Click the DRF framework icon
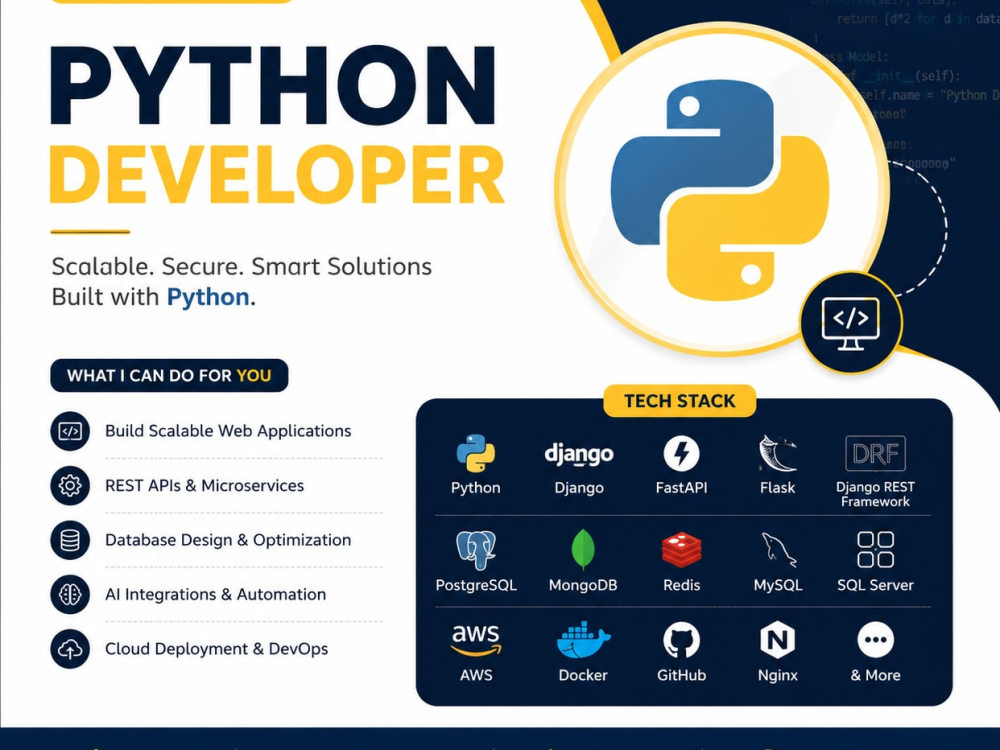This screenshot has height=750, width=1000. (x=875, y=453)
